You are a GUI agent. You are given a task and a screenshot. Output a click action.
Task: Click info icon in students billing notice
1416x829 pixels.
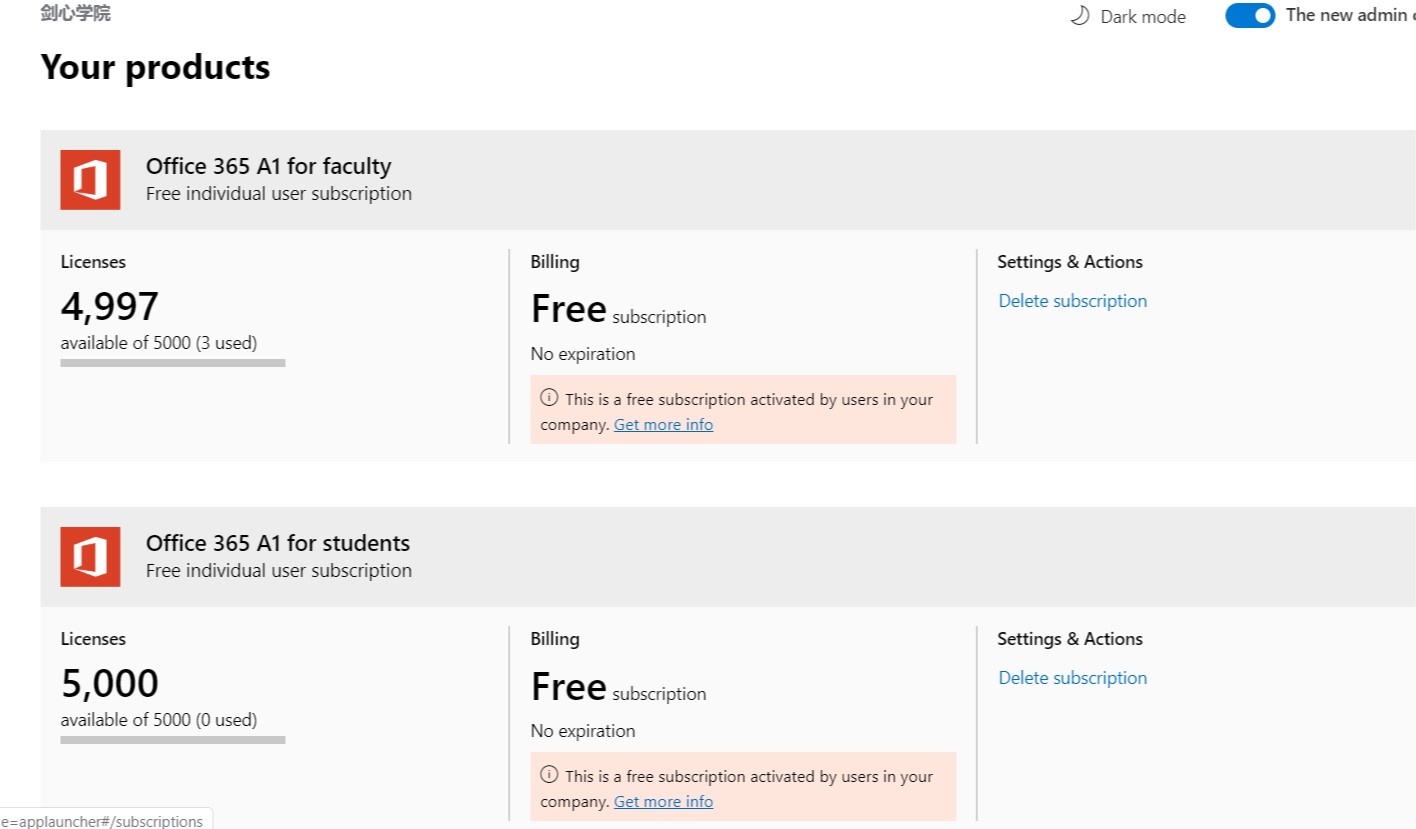point(549,775)
